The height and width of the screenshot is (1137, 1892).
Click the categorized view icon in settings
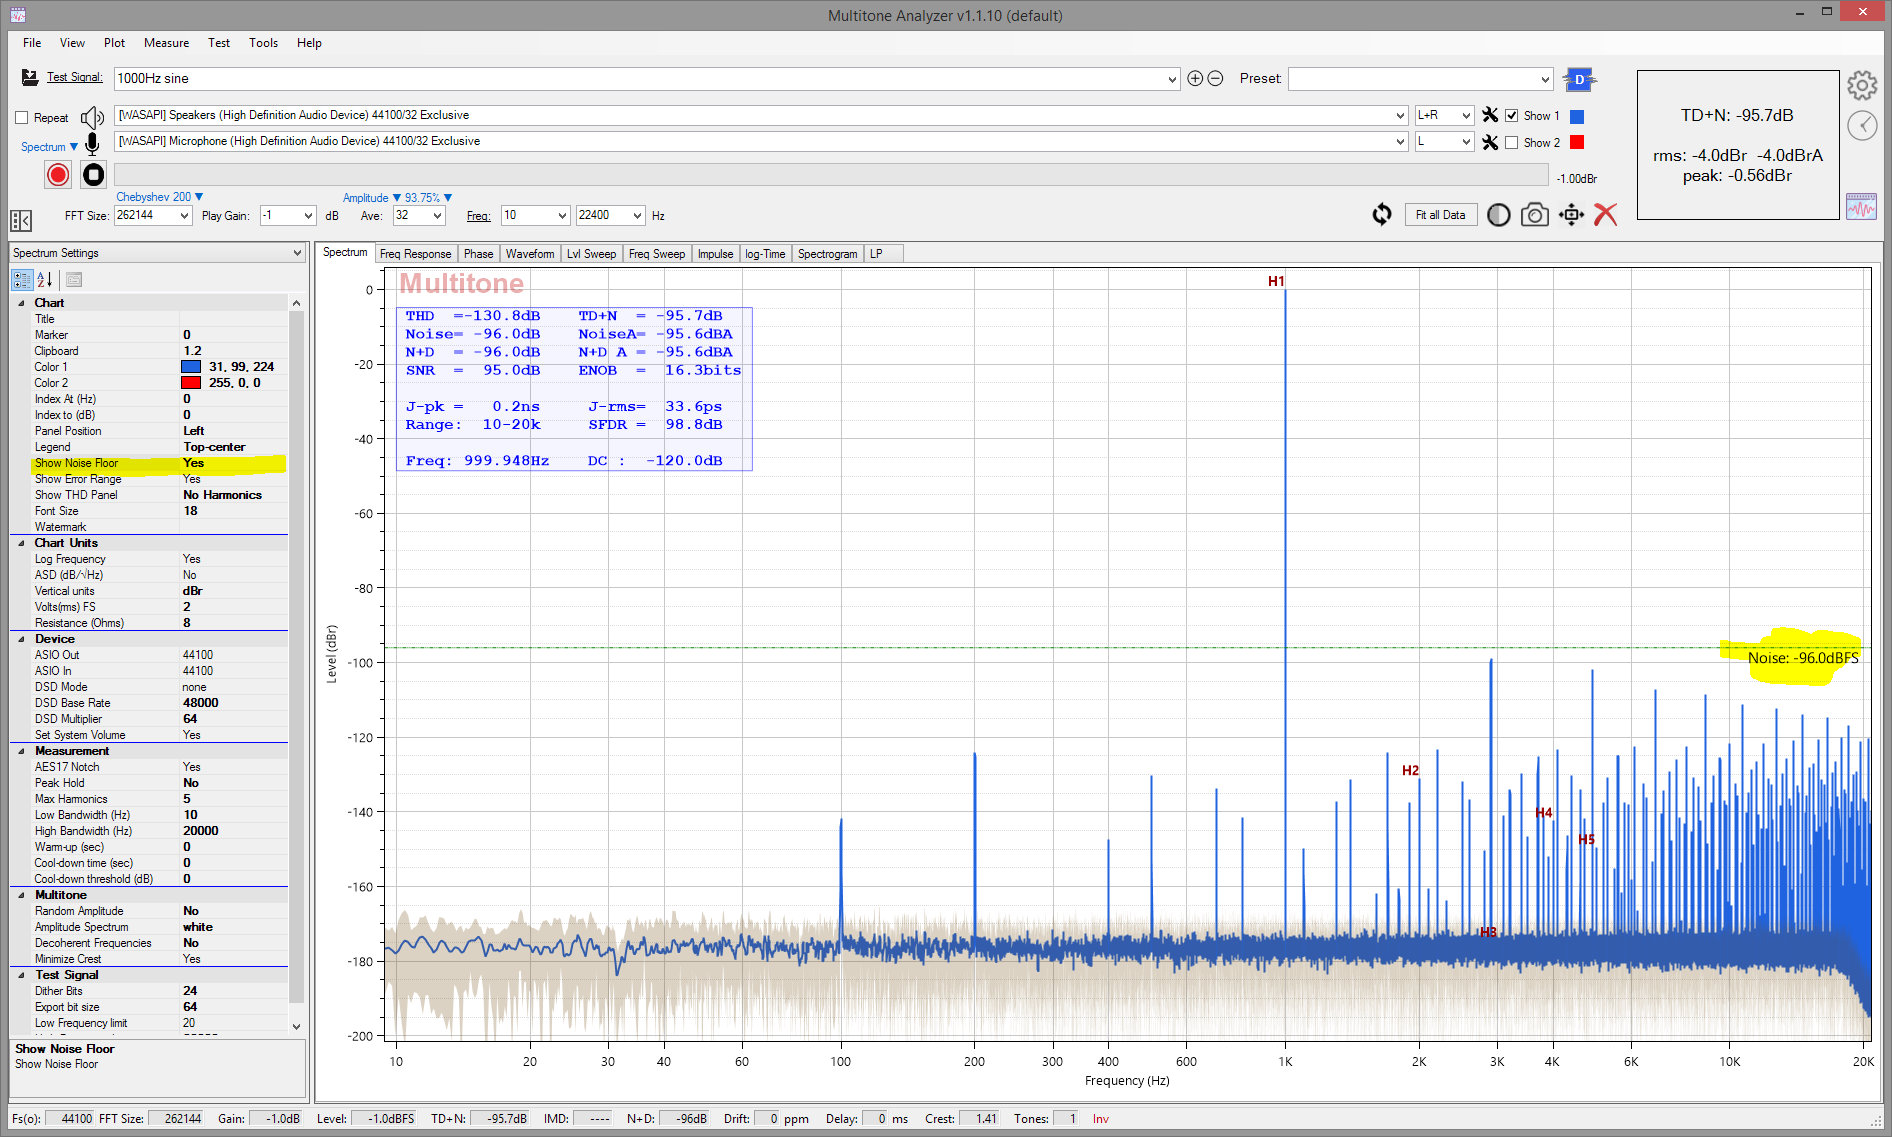[22, 280]
